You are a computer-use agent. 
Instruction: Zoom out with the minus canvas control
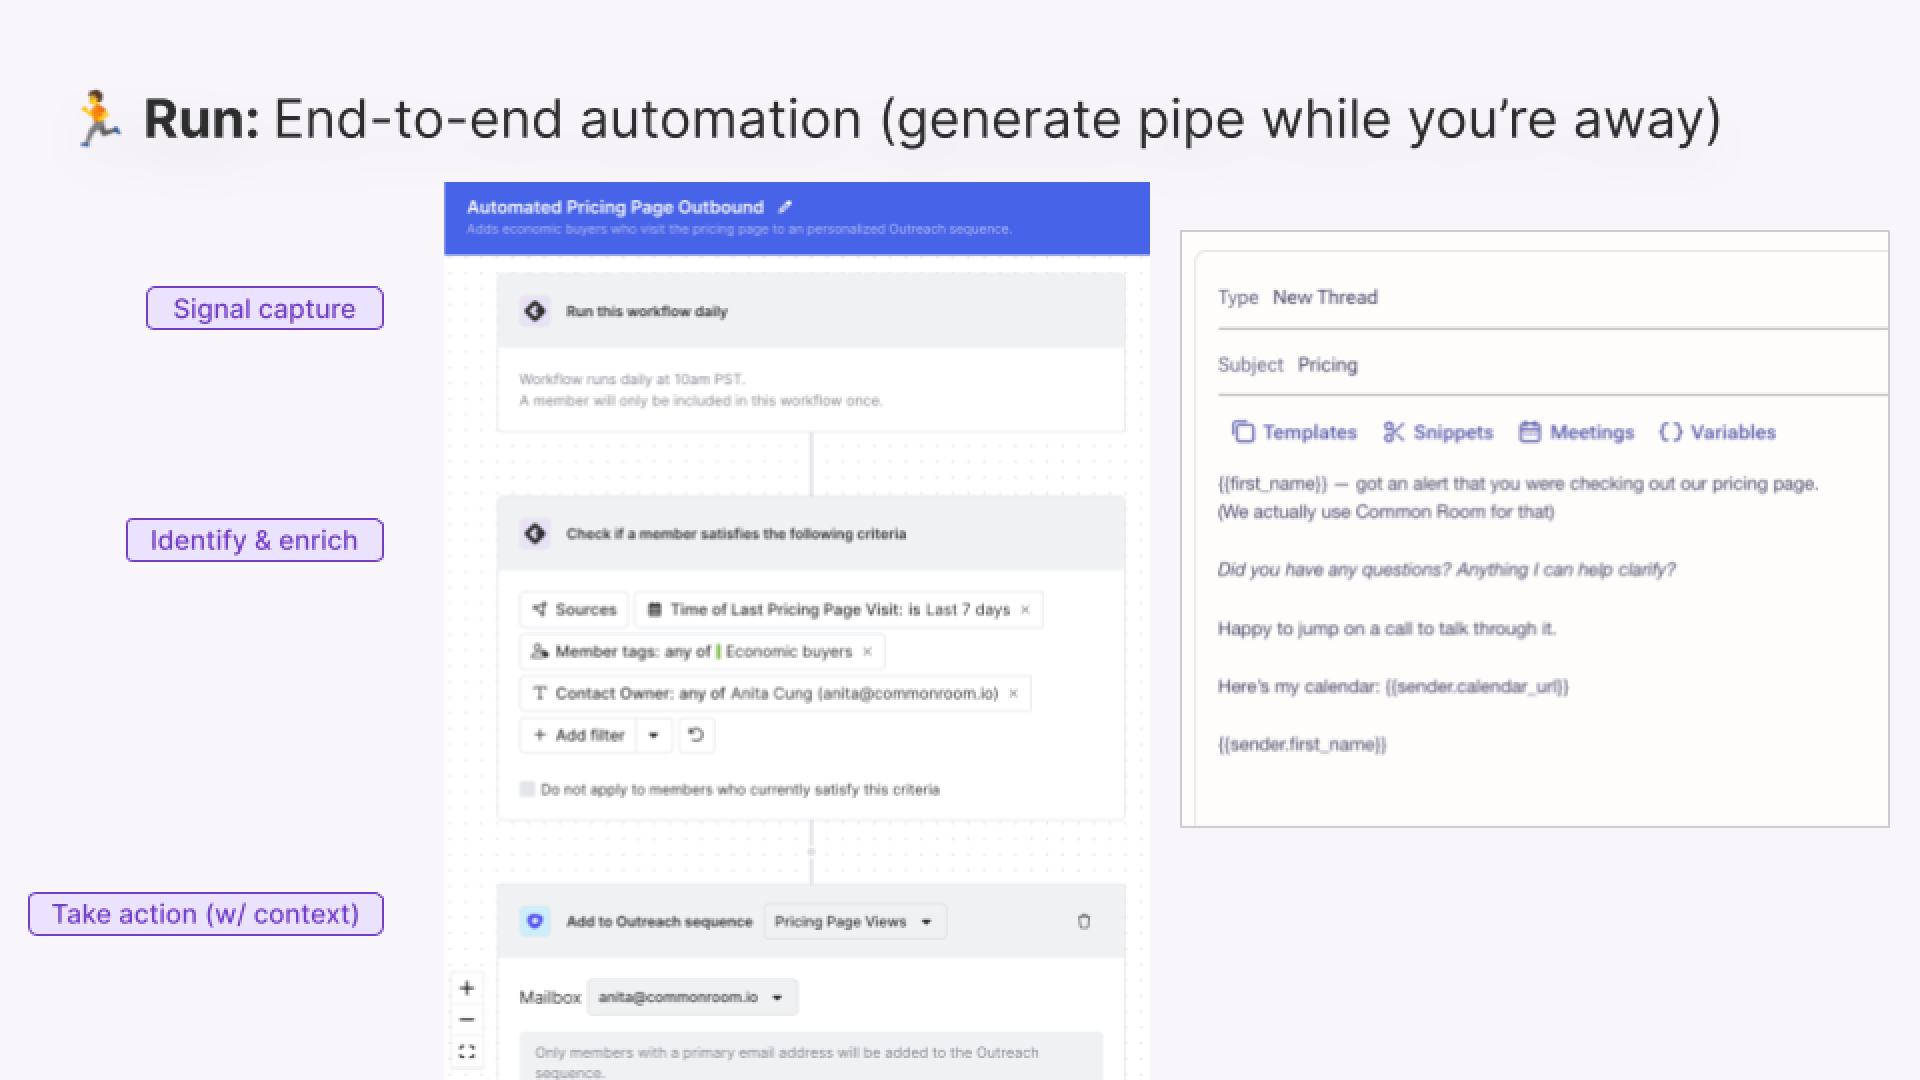467,1020
